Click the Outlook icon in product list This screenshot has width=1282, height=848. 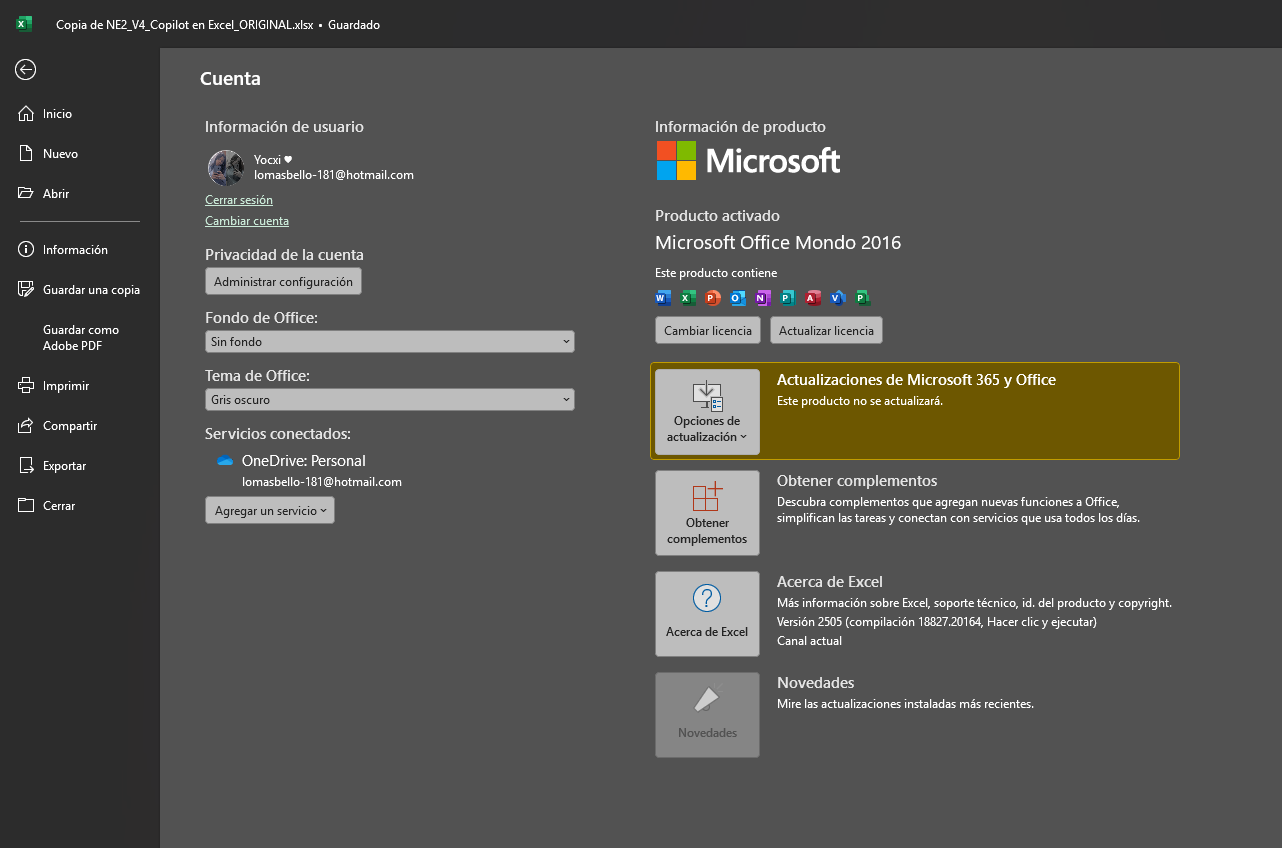(x=737, y=298)
